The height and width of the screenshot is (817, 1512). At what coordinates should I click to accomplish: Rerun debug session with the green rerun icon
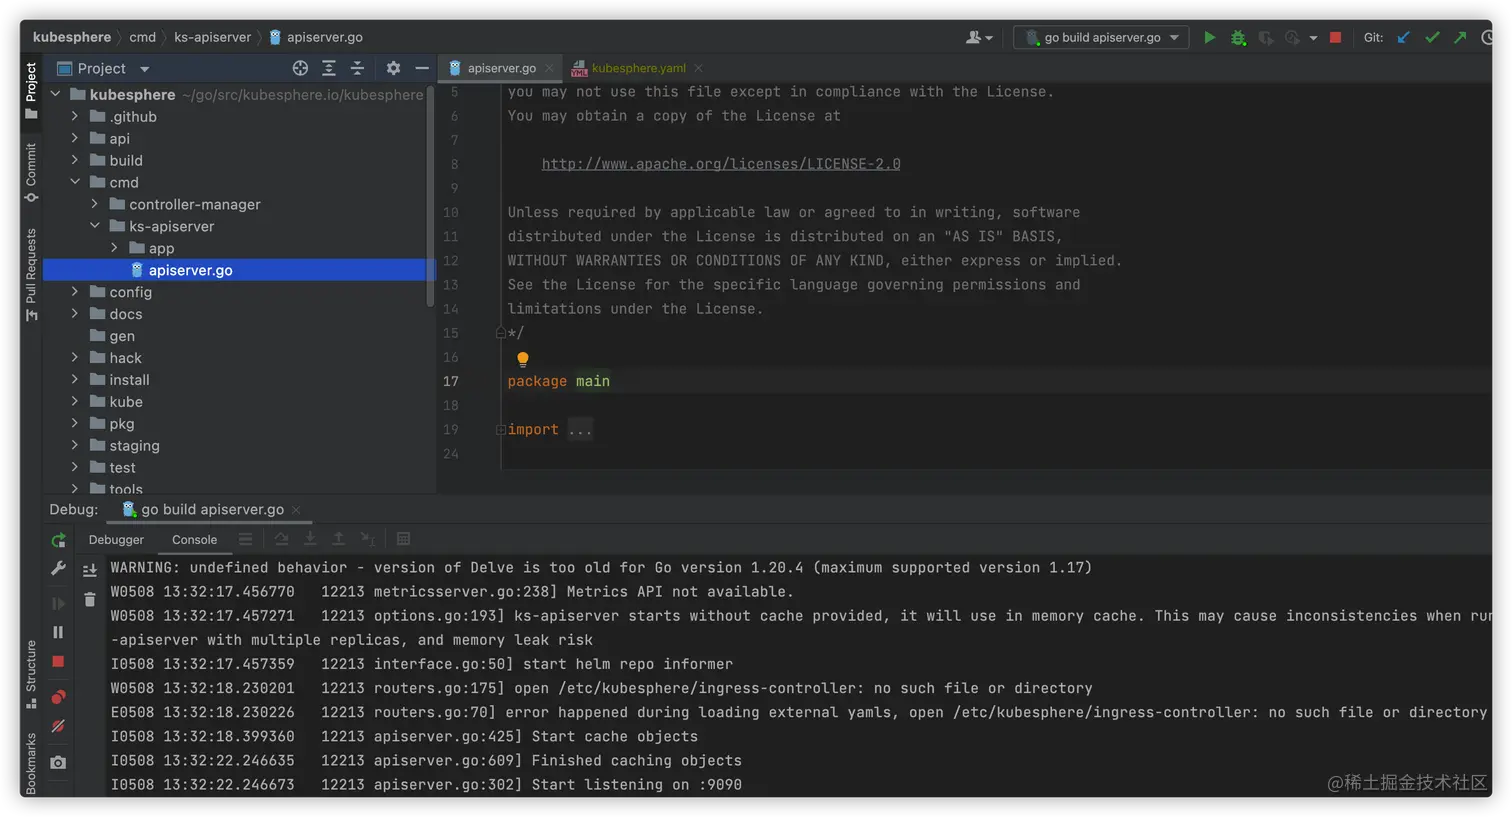click(x=58, y=541)
